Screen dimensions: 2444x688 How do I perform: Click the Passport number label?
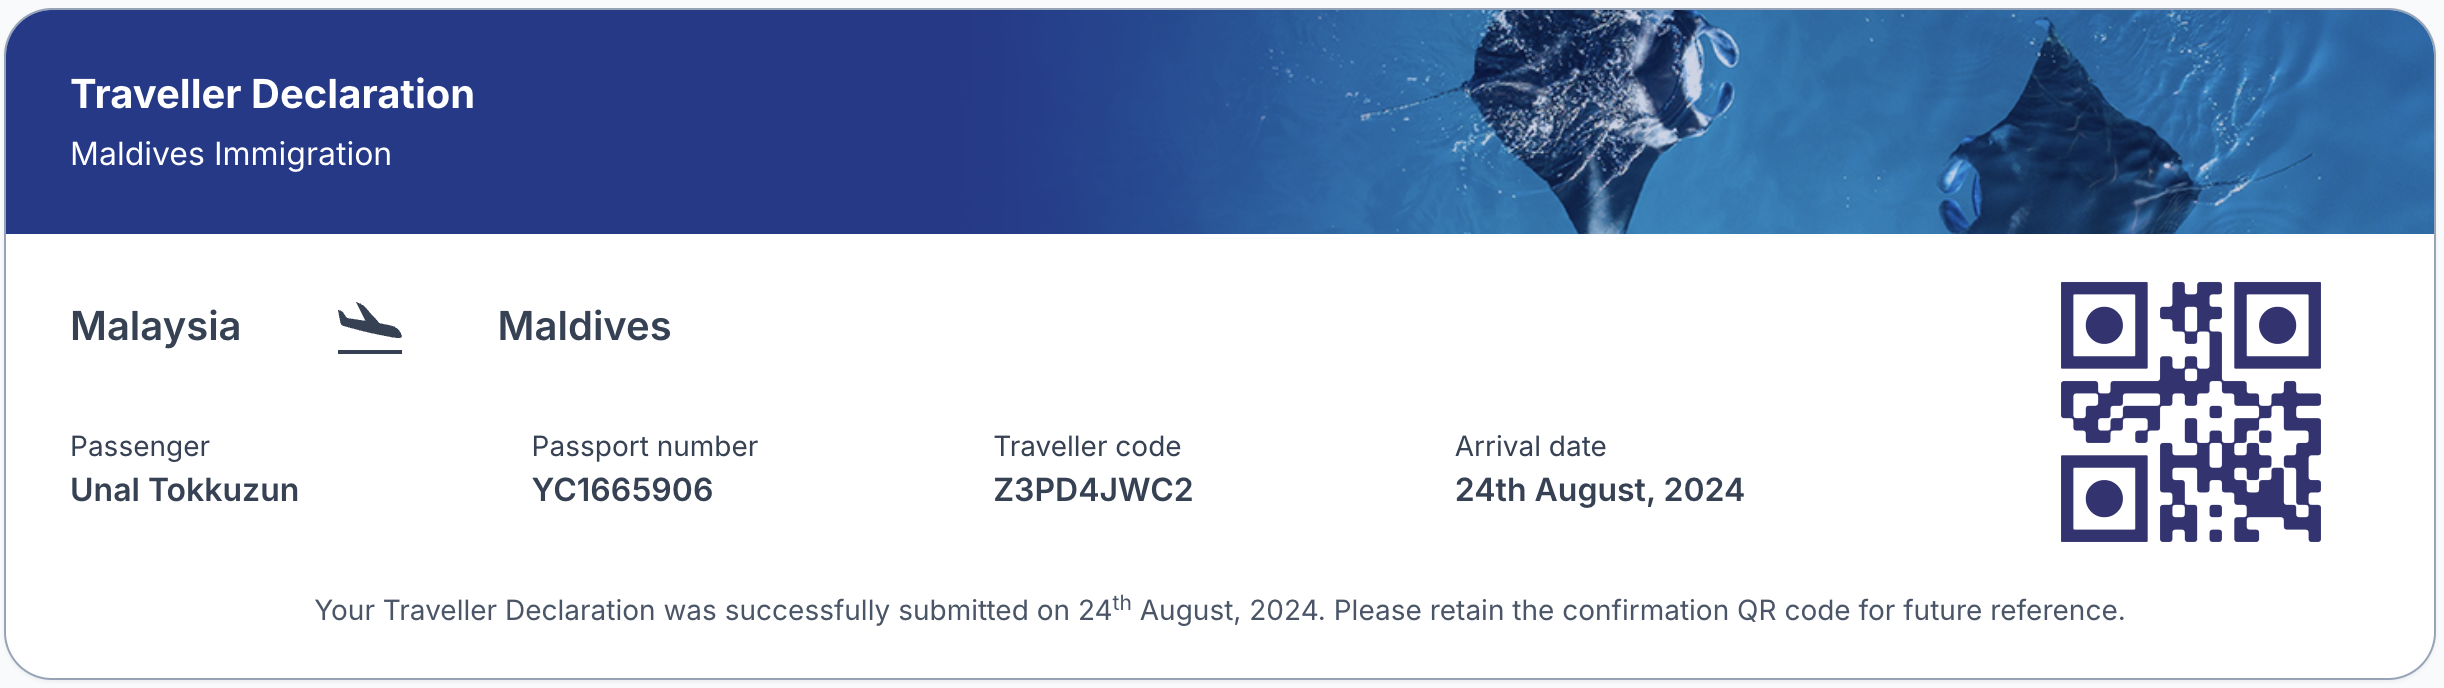[644, 446]
